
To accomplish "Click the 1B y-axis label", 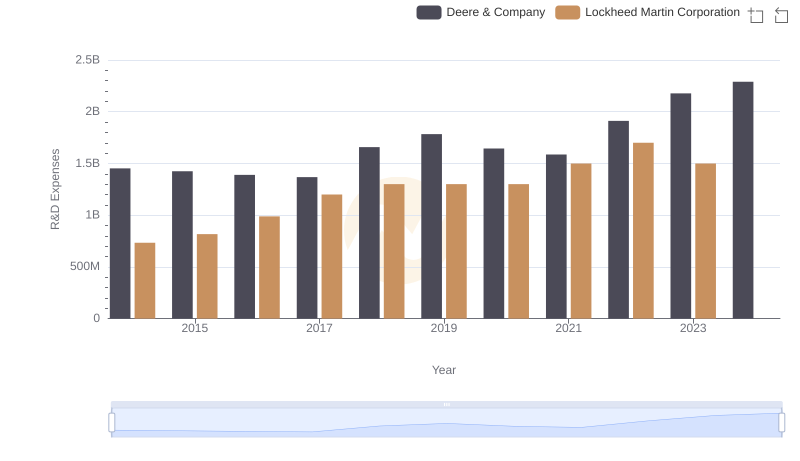I will [x=92, y=215].
